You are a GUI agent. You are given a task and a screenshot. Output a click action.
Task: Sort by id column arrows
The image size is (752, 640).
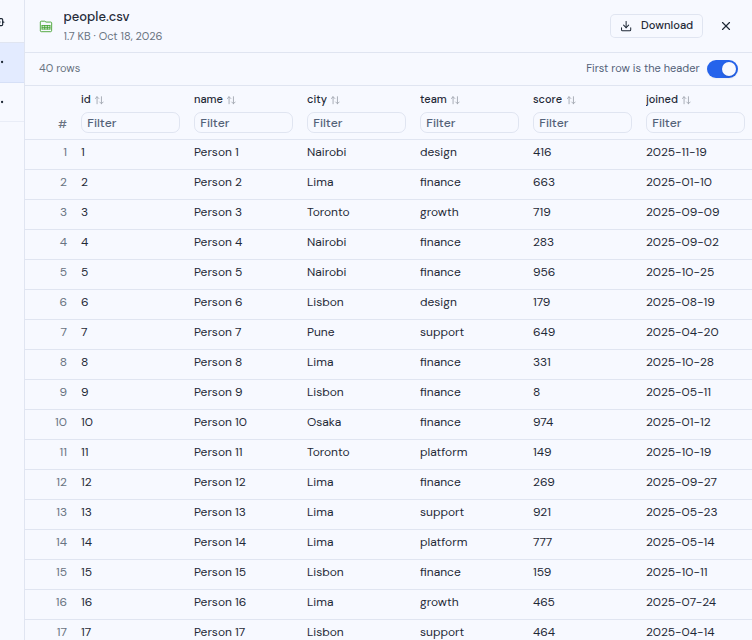(99, 100)
